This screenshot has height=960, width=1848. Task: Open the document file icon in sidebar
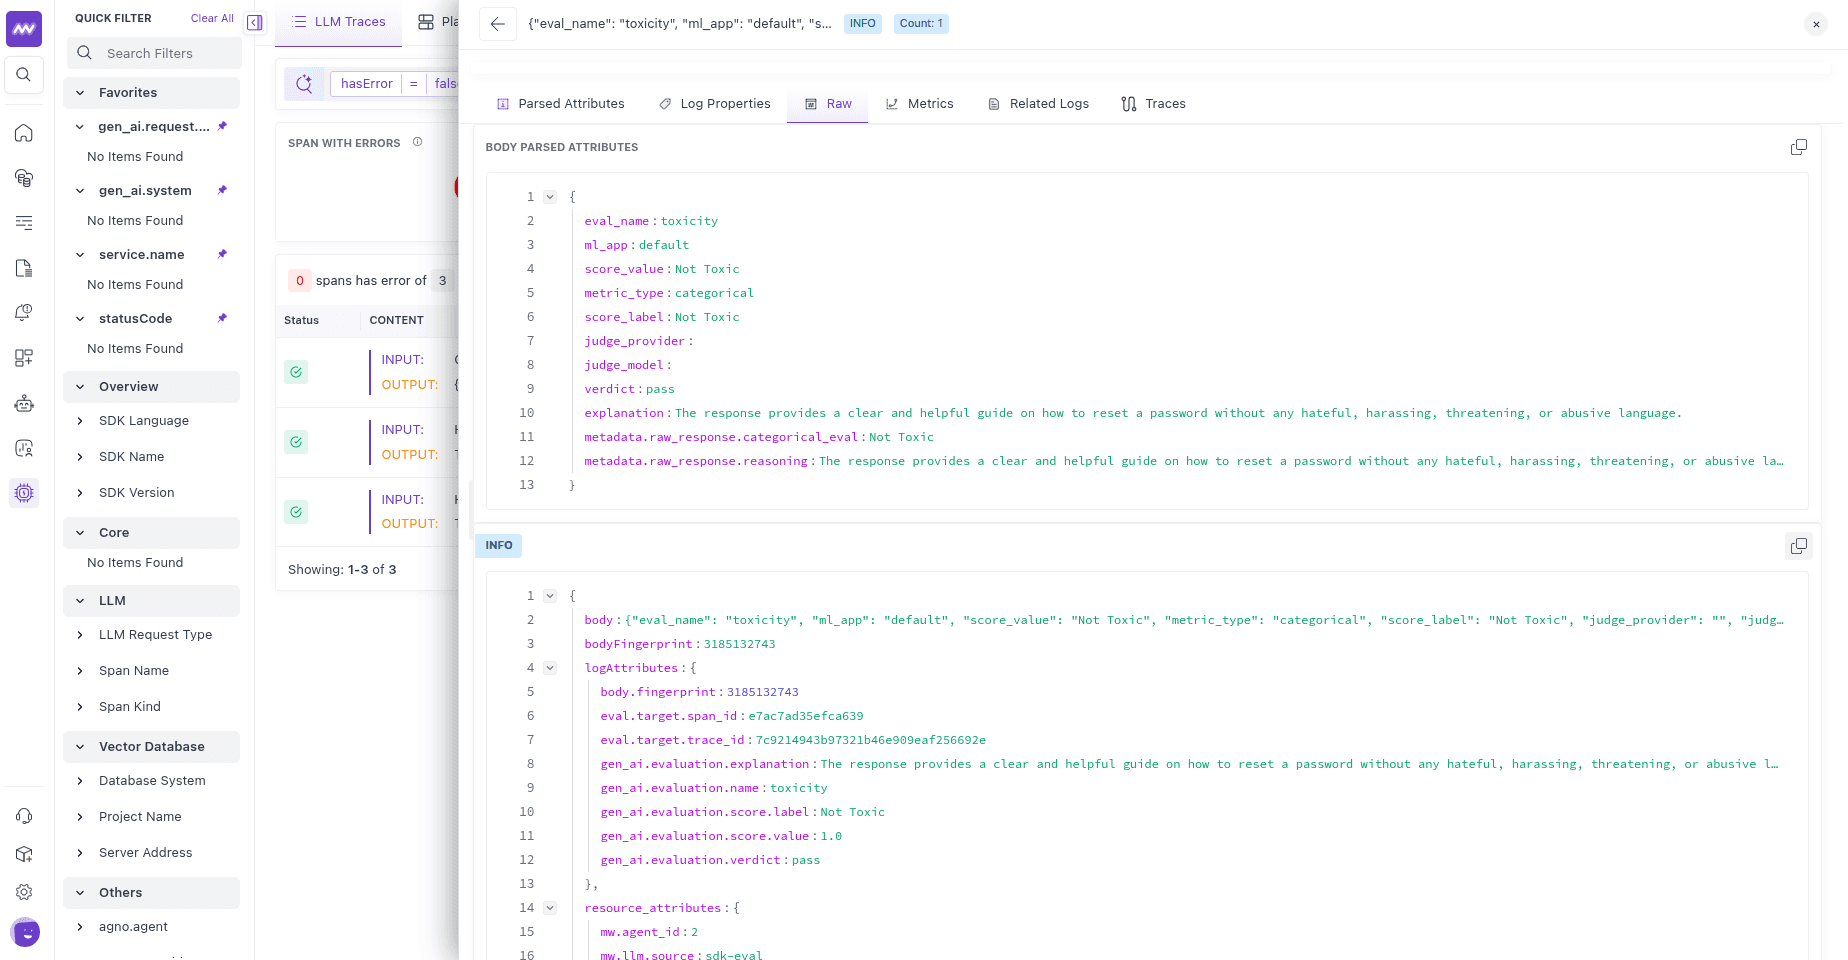point(24,268)
